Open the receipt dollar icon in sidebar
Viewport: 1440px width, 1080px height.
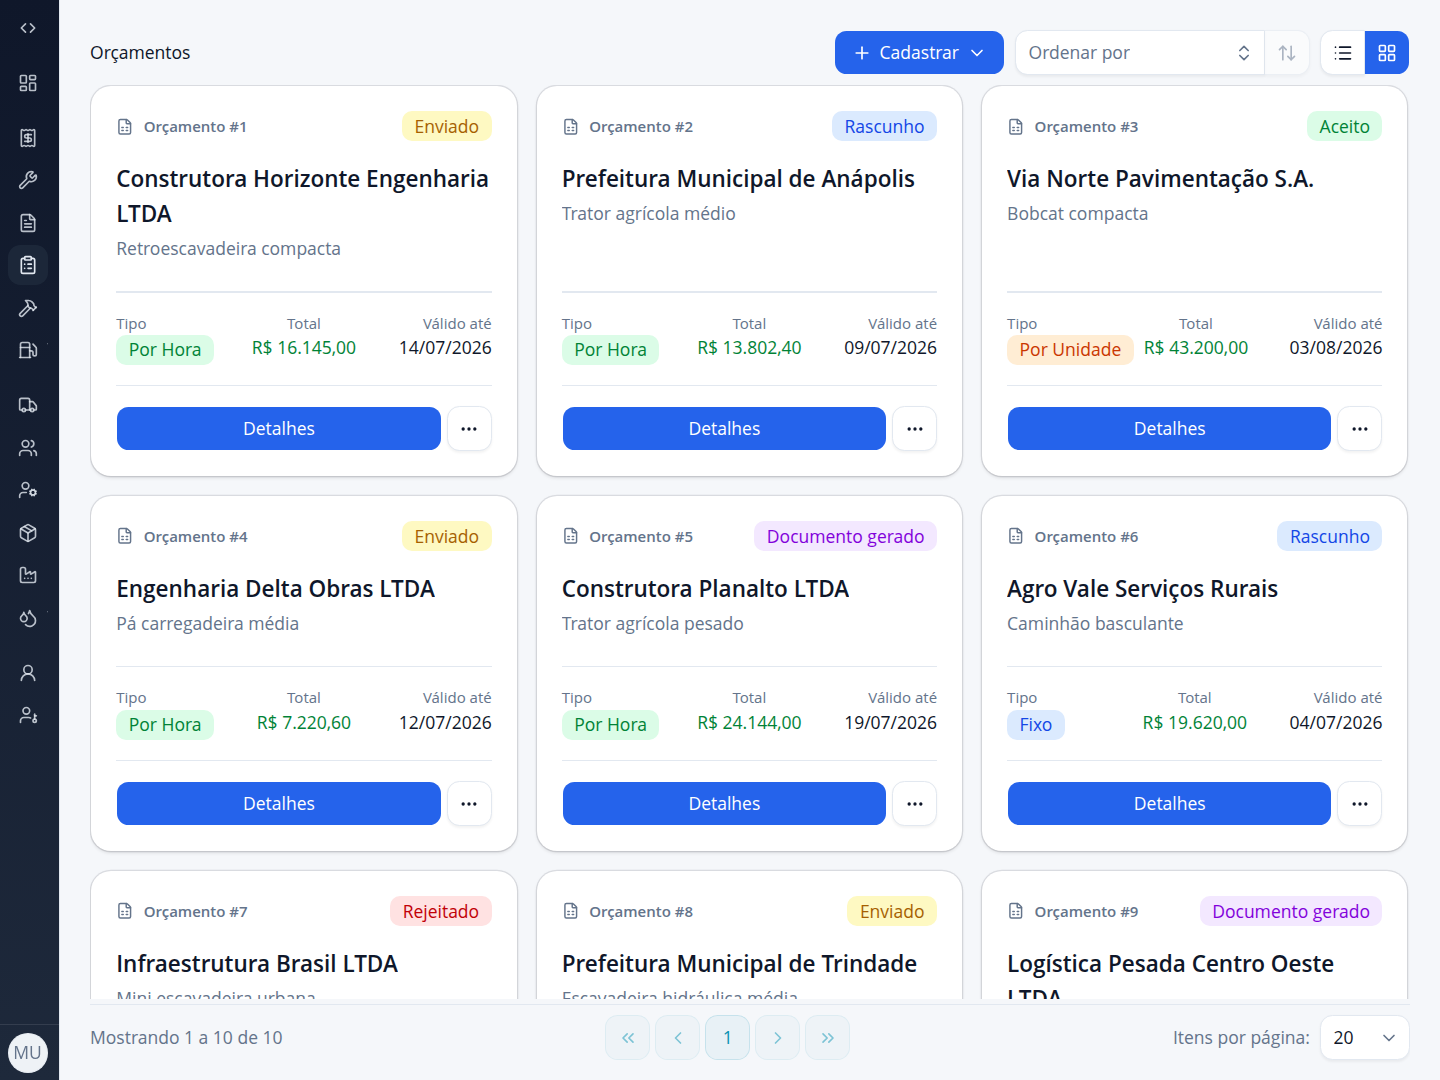[28, 138]
